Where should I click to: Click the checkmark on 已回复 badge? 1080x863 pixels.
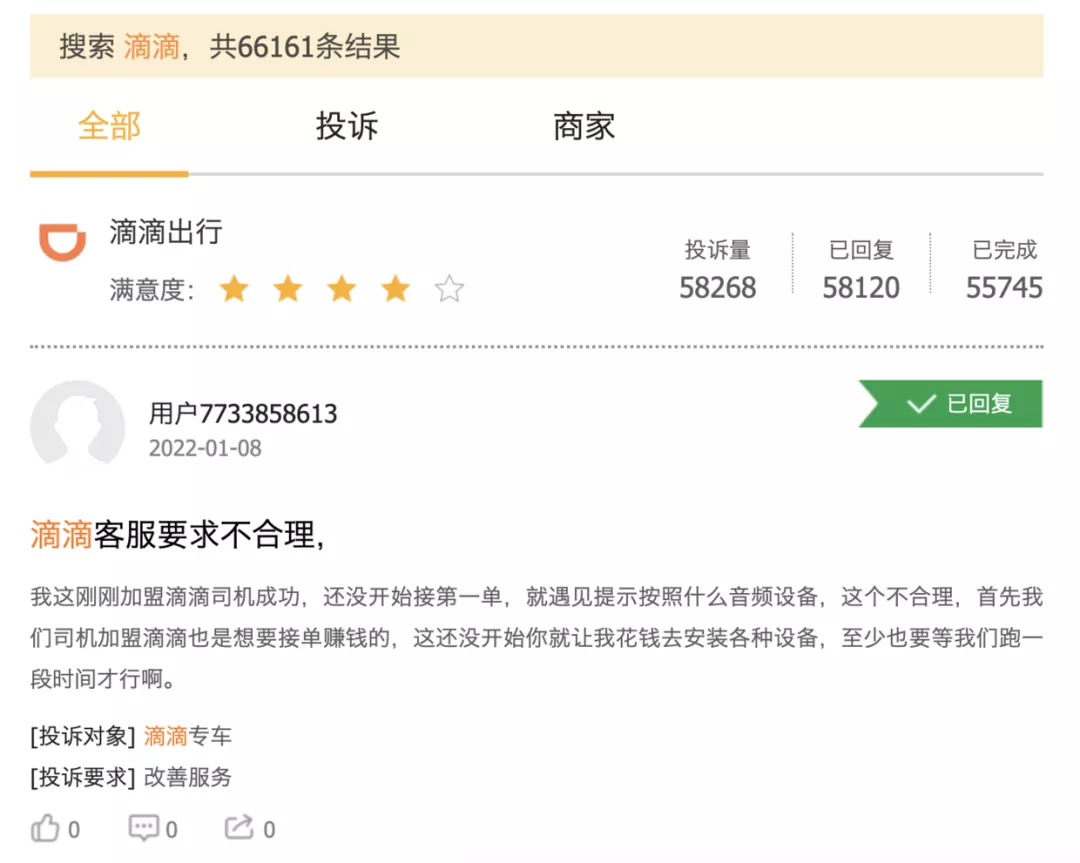point(920,404)
